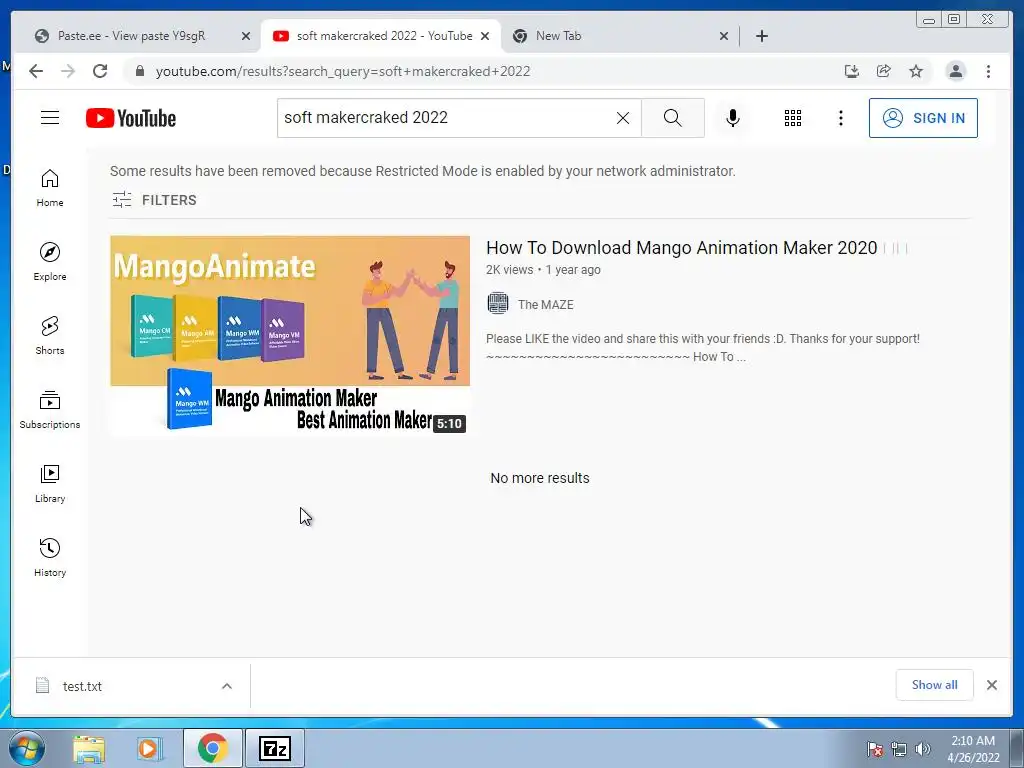The height and width of the screenshot is (768, 1024).
Task: Open the Chrome three-dot menu
Action: tap(988, 71)
